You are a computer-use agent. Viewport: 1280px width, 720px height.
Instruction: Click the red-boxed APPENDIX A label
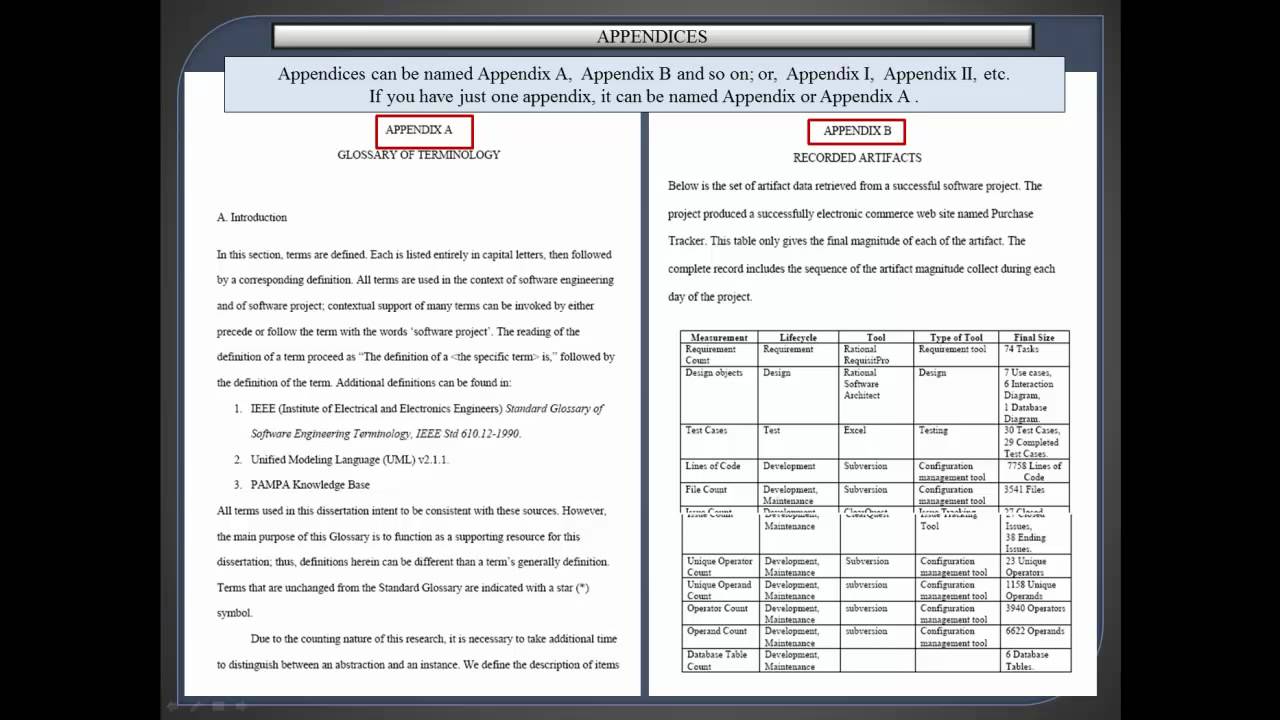click(424, 130)
